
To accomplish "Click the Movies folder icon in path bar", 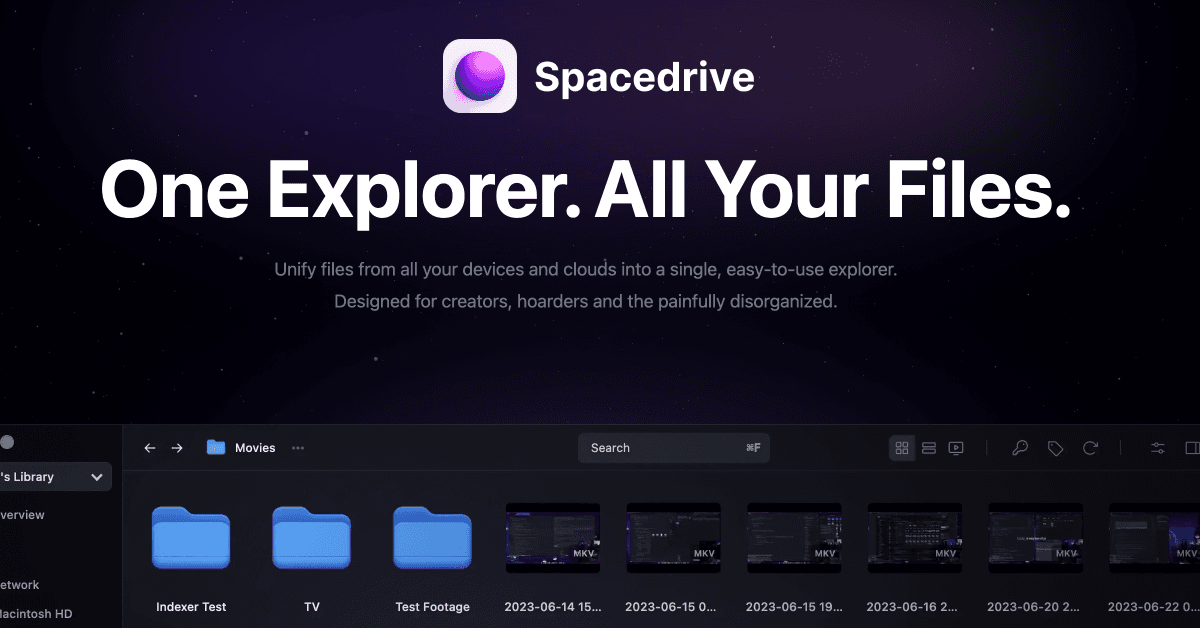I will click(216, 448).
